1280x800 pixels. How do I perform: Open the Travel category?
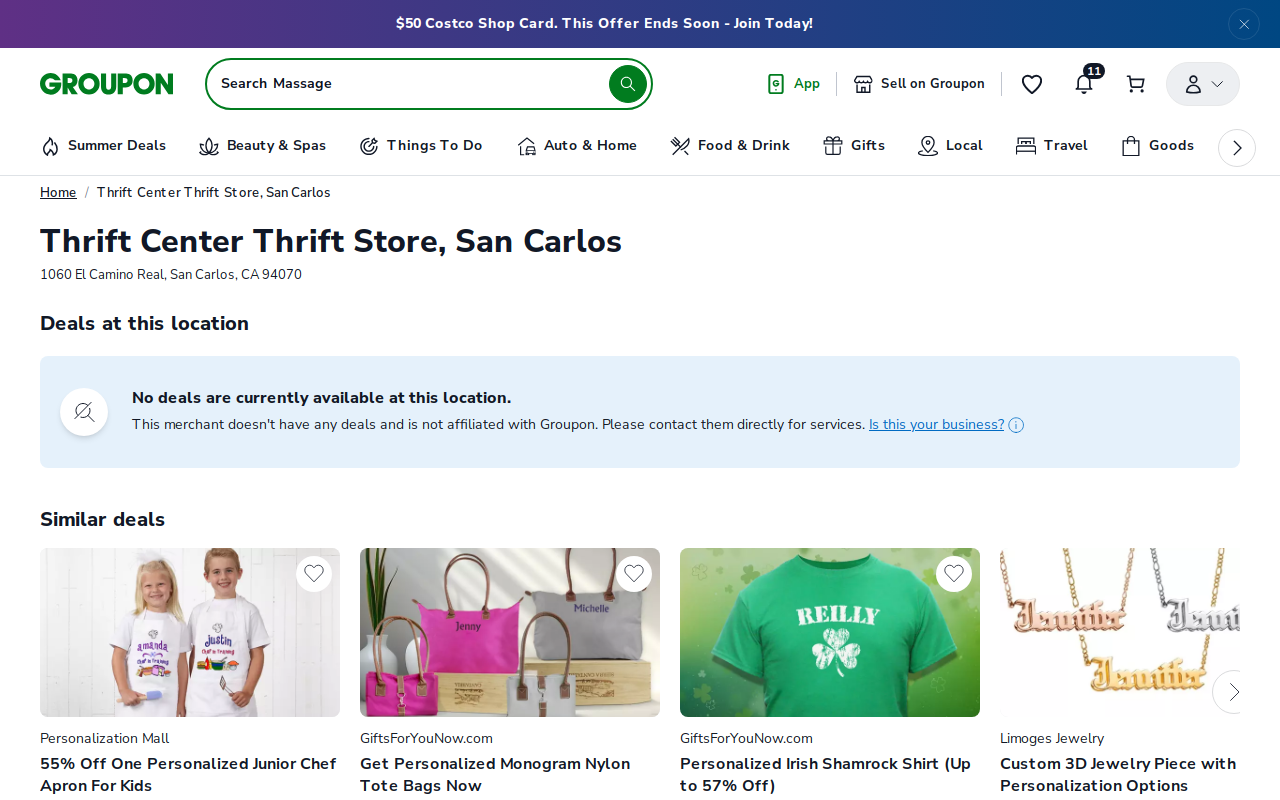coord(1051,146)
